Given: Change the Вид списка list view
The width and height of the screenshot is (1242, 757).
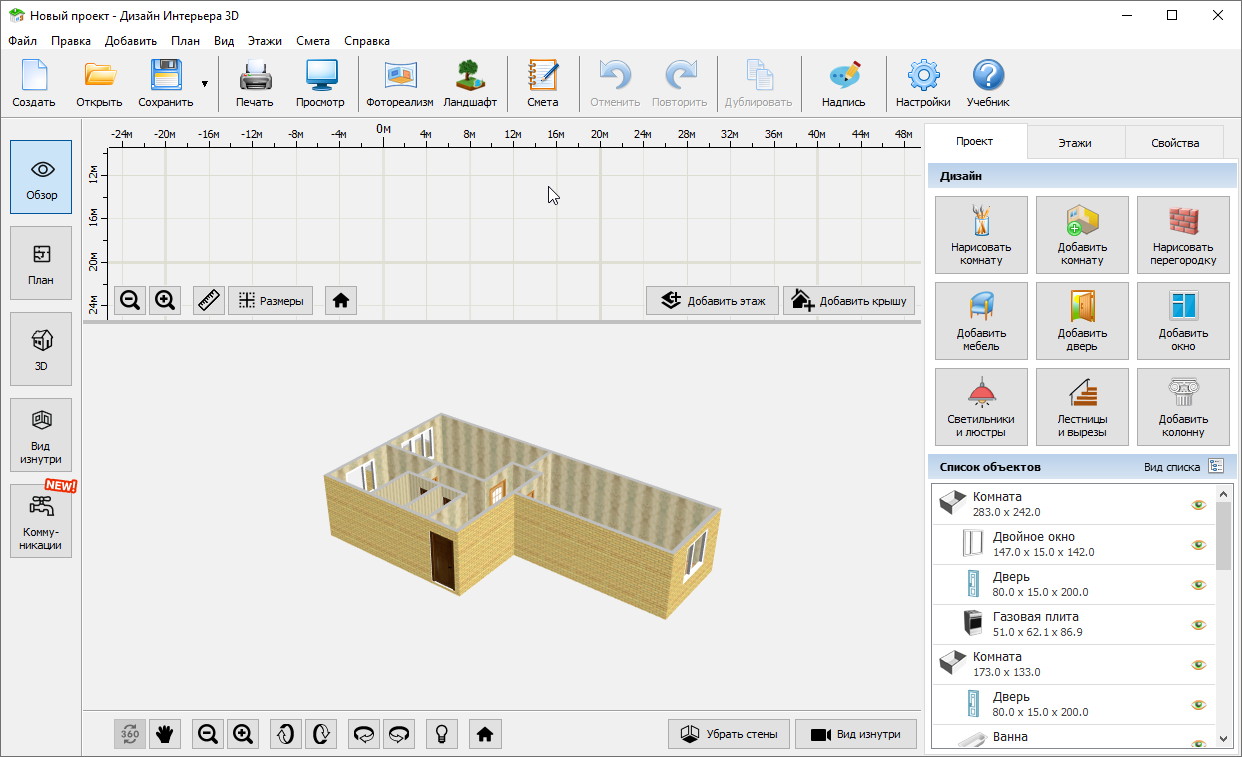Looking at the screenshot, I should pyautogui.click(x=1216, y=466).
